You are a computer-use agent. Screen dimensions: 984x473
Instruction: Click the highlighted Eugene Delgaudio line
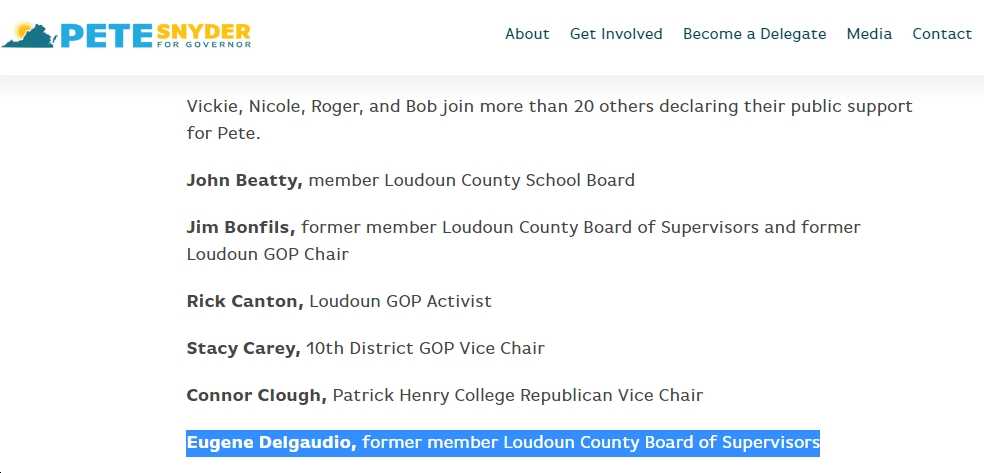coord(503,443)
